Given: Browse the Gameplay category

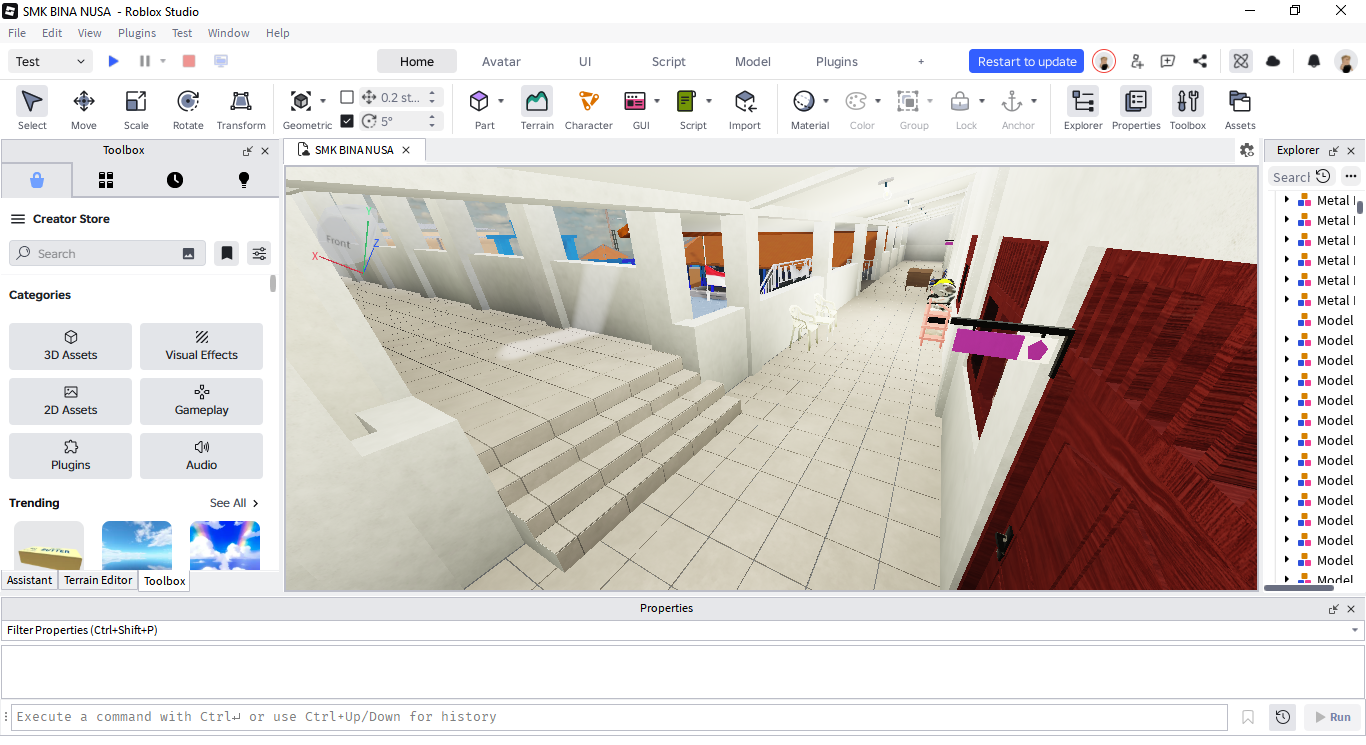Looking at the screenshot, I should tap(202, 401).
